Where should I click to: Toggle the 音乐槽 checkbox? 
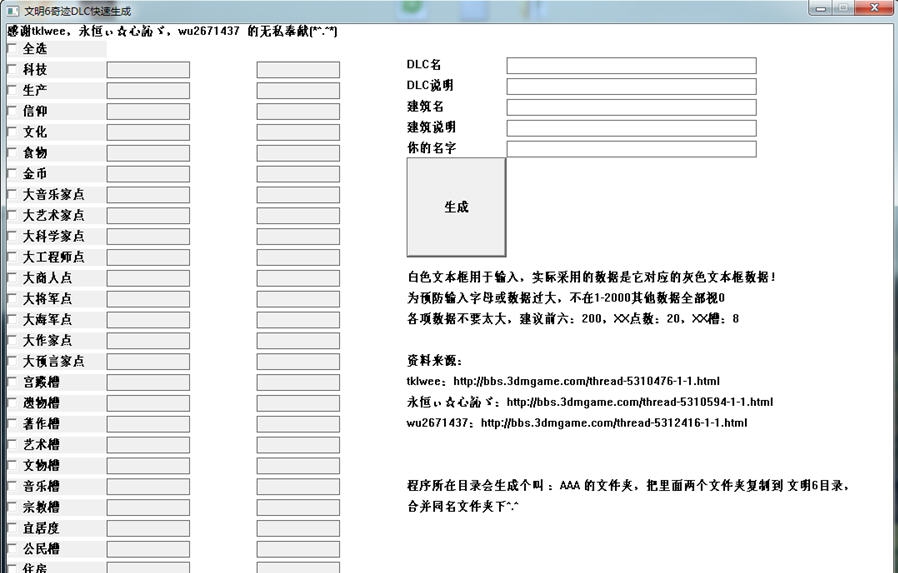click(12, 486)
